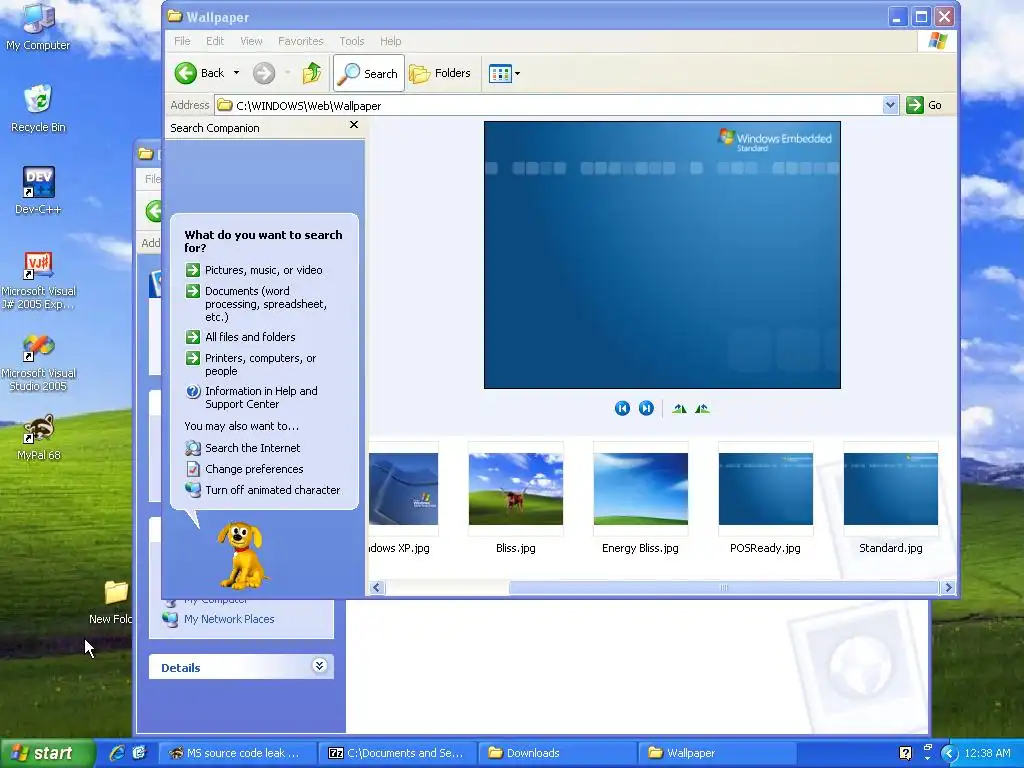Open the Tools menu
Viewport: 1024px width, 768px height.
tap(352, 41)
